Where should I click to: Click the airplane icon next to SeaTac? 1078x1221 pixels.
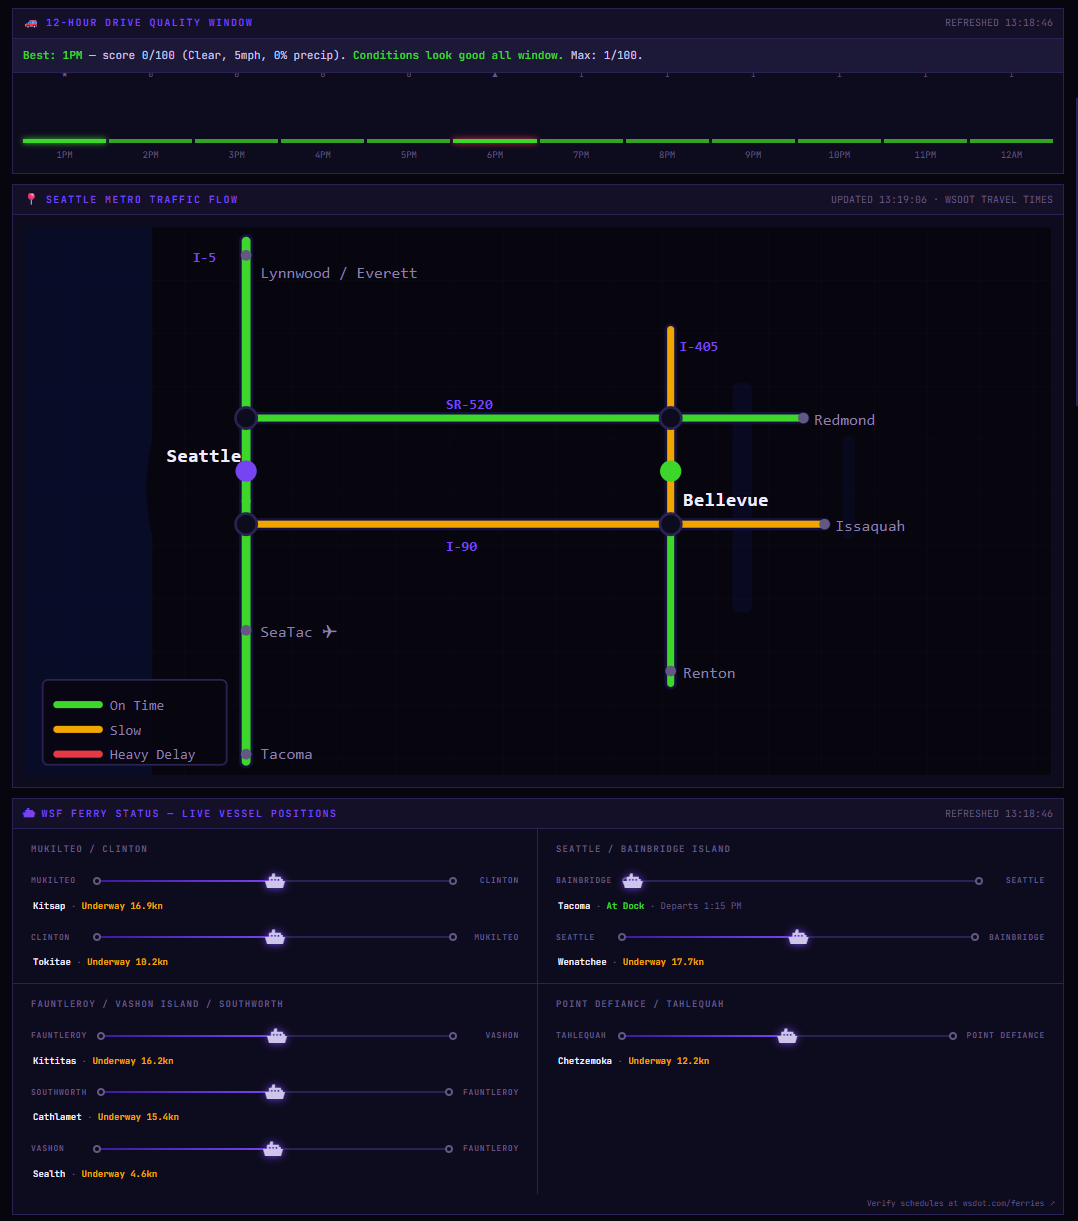(x=329, y=631)
